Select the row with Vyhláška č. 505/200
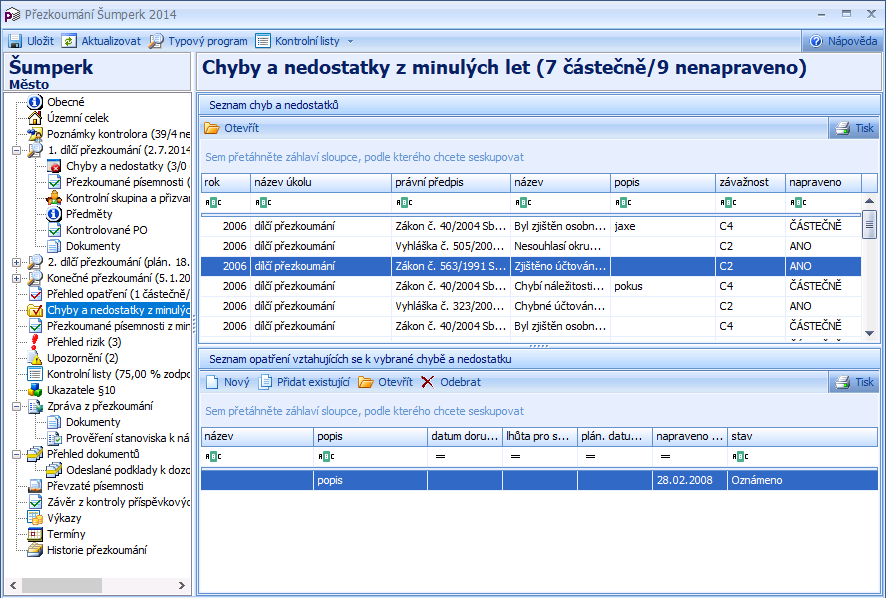The height and width of the screenshot is (598, 886). click(531, 246)
